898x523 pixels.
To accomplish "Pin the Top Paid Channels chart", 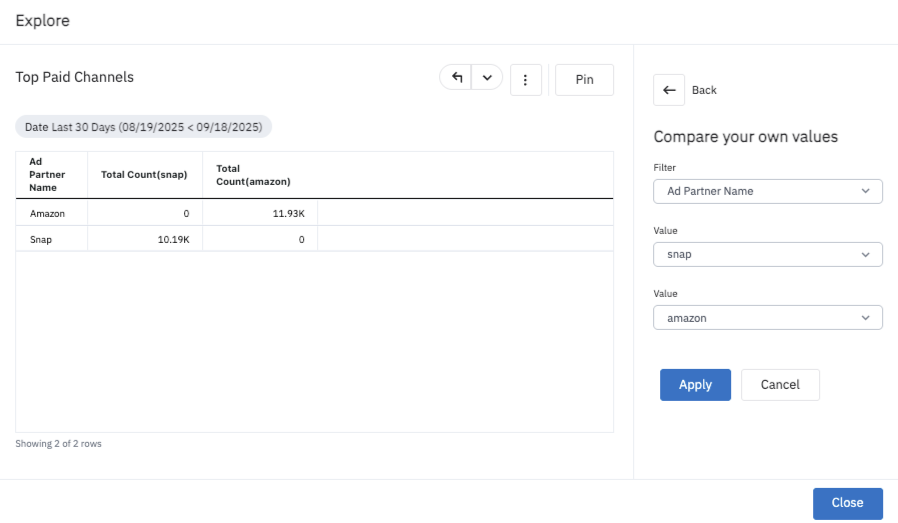I will click(x=584, y=80).
